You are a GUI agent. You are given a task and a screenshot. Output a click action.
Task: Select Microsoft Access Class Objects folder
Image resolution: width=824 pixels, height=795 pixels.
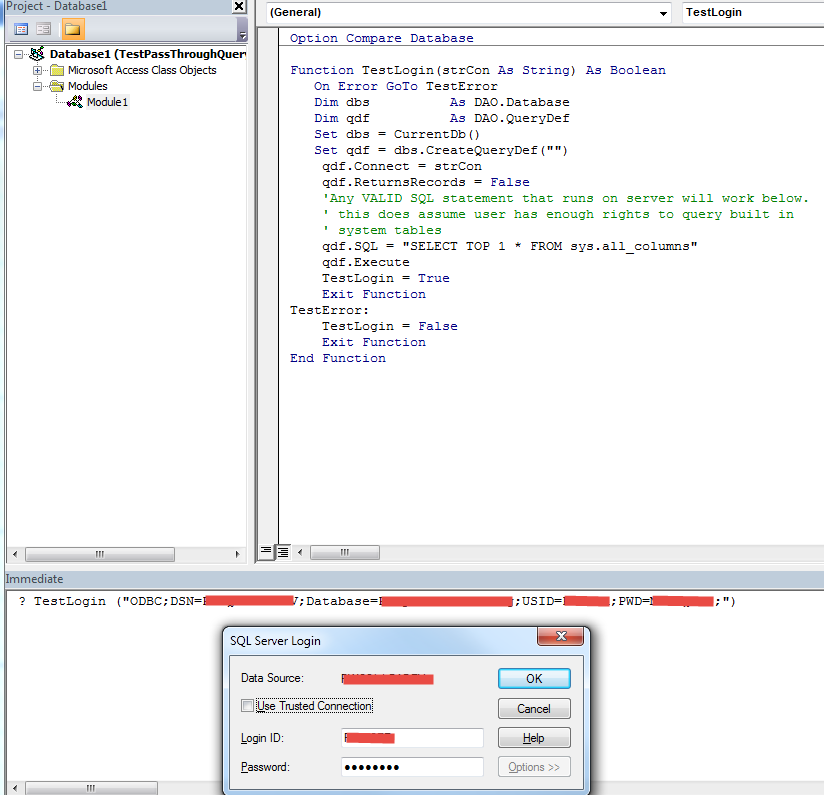142,70
